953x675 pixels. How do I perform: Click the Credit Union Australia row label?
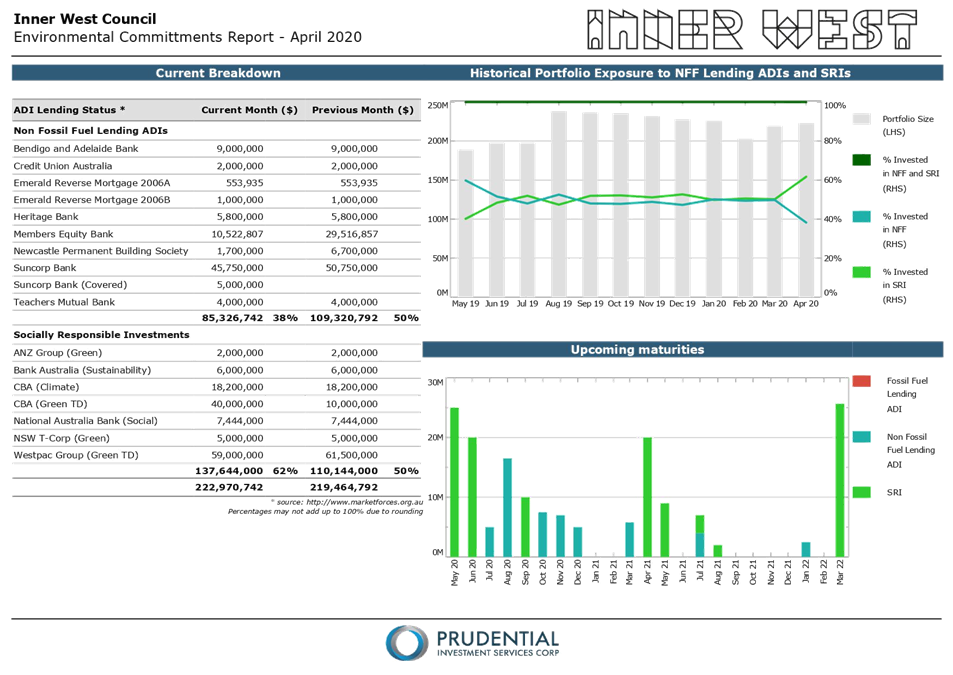tap(63, 166)
